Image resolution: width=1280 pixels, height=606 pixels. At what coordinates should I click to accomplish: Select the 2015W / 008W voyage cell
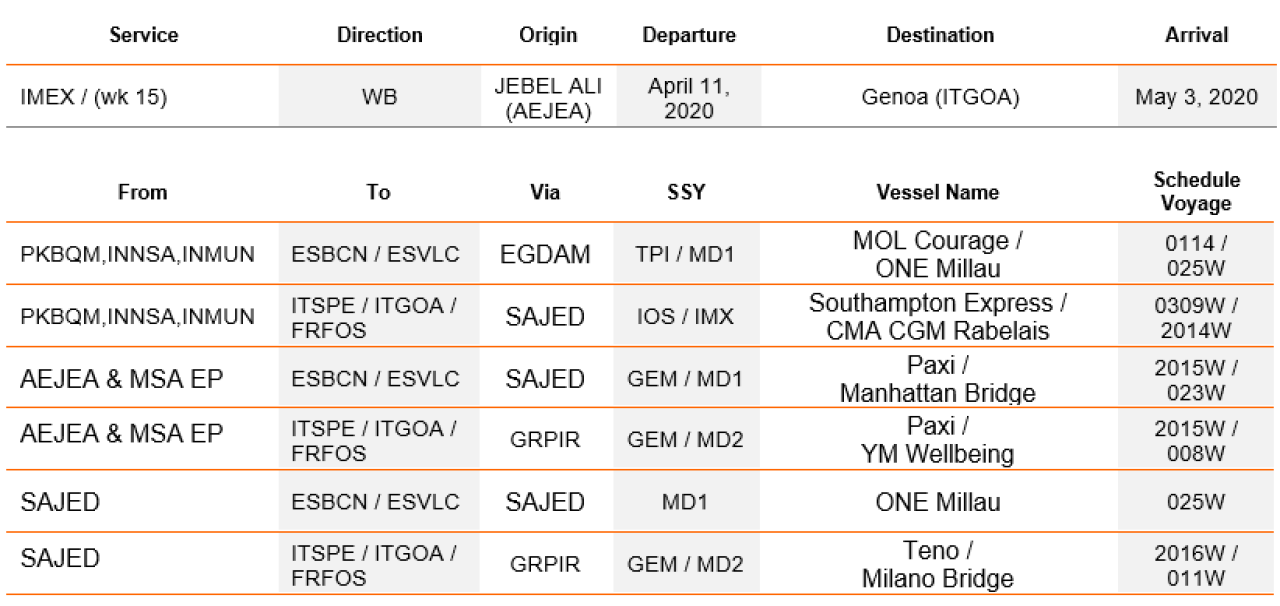point(1196,441)
